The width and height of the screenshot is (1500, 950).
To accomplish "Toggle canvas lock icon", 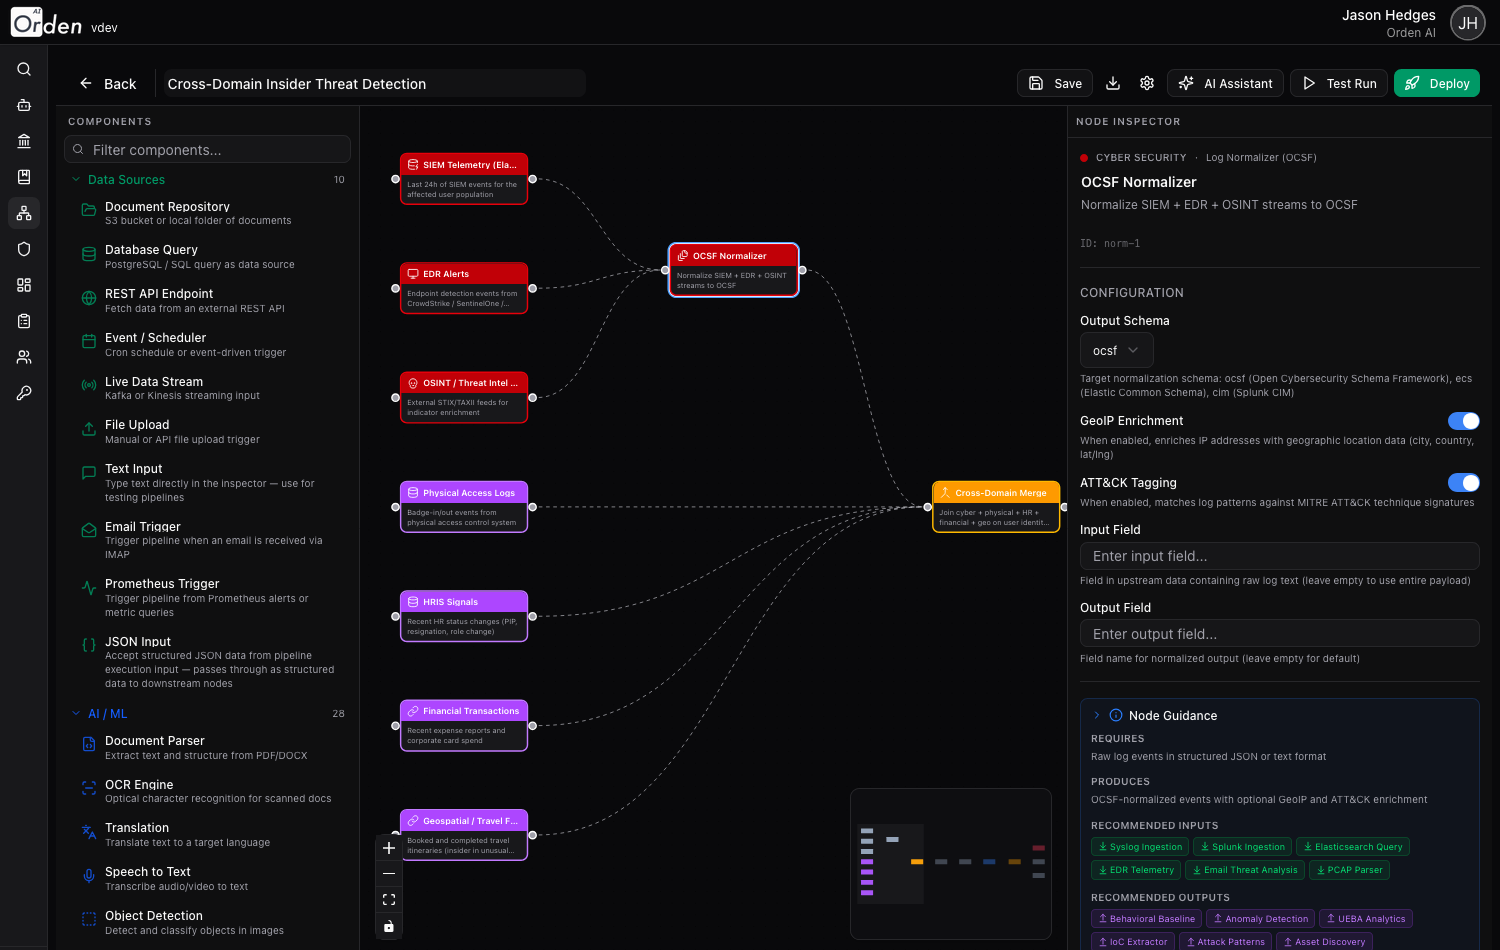I will pos(389,926).
